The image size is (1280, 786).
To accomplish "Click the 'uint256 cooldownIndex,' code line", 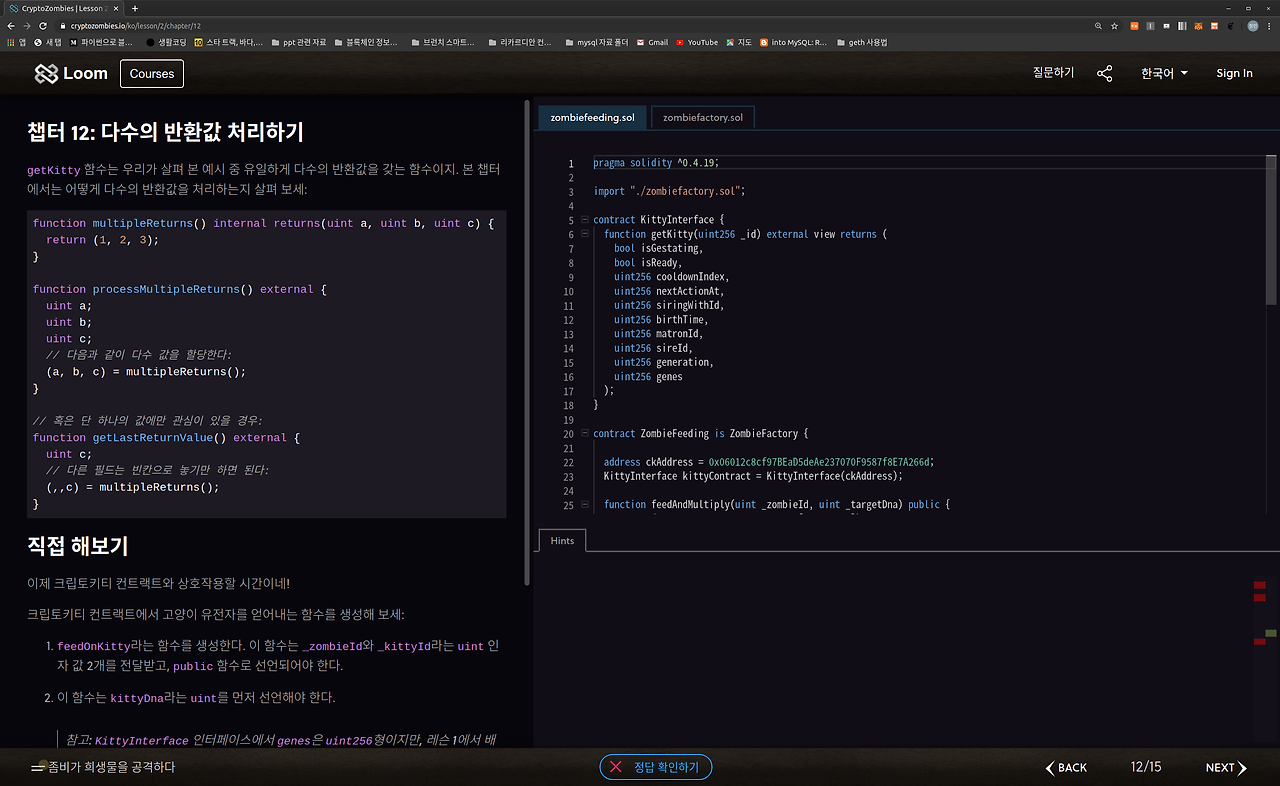I will [x=671, y=277].
